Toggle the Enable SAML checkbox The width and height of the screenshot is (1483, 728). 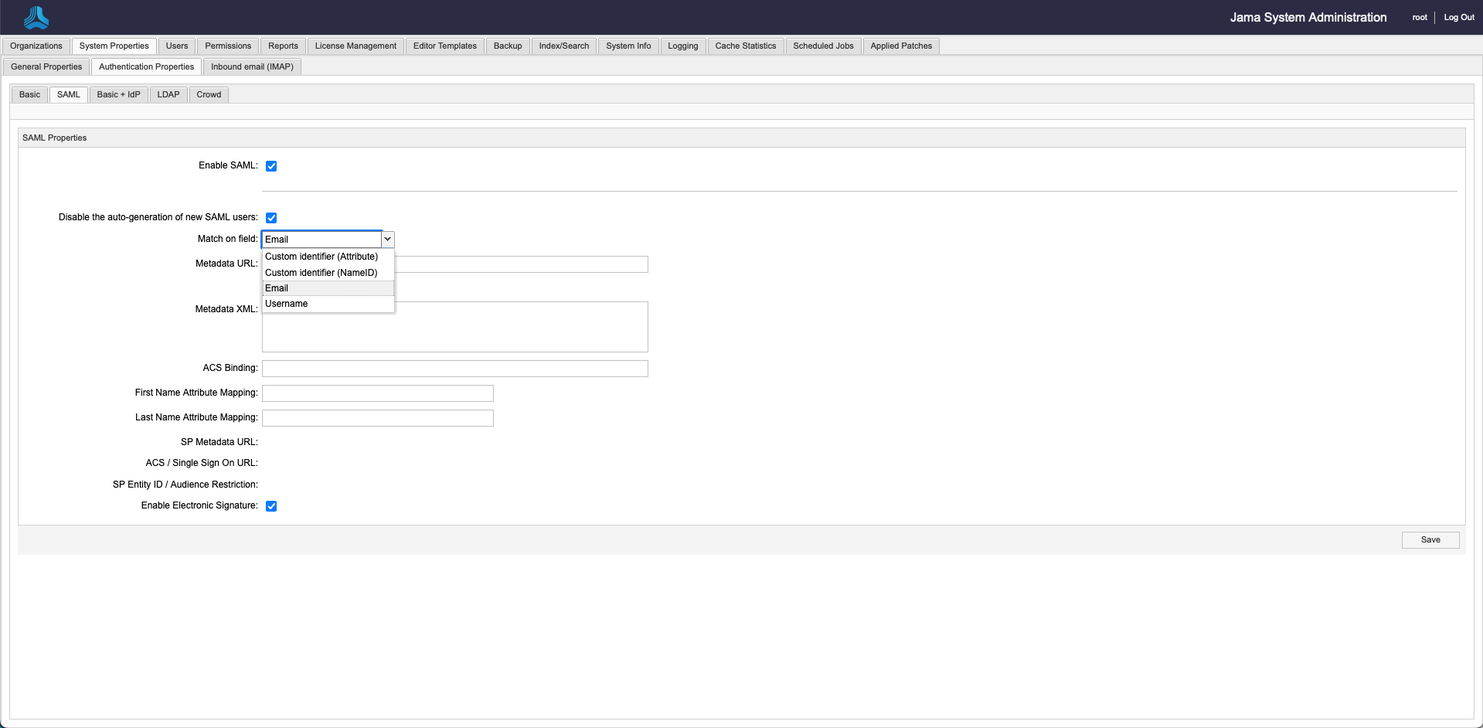[271, 166]
